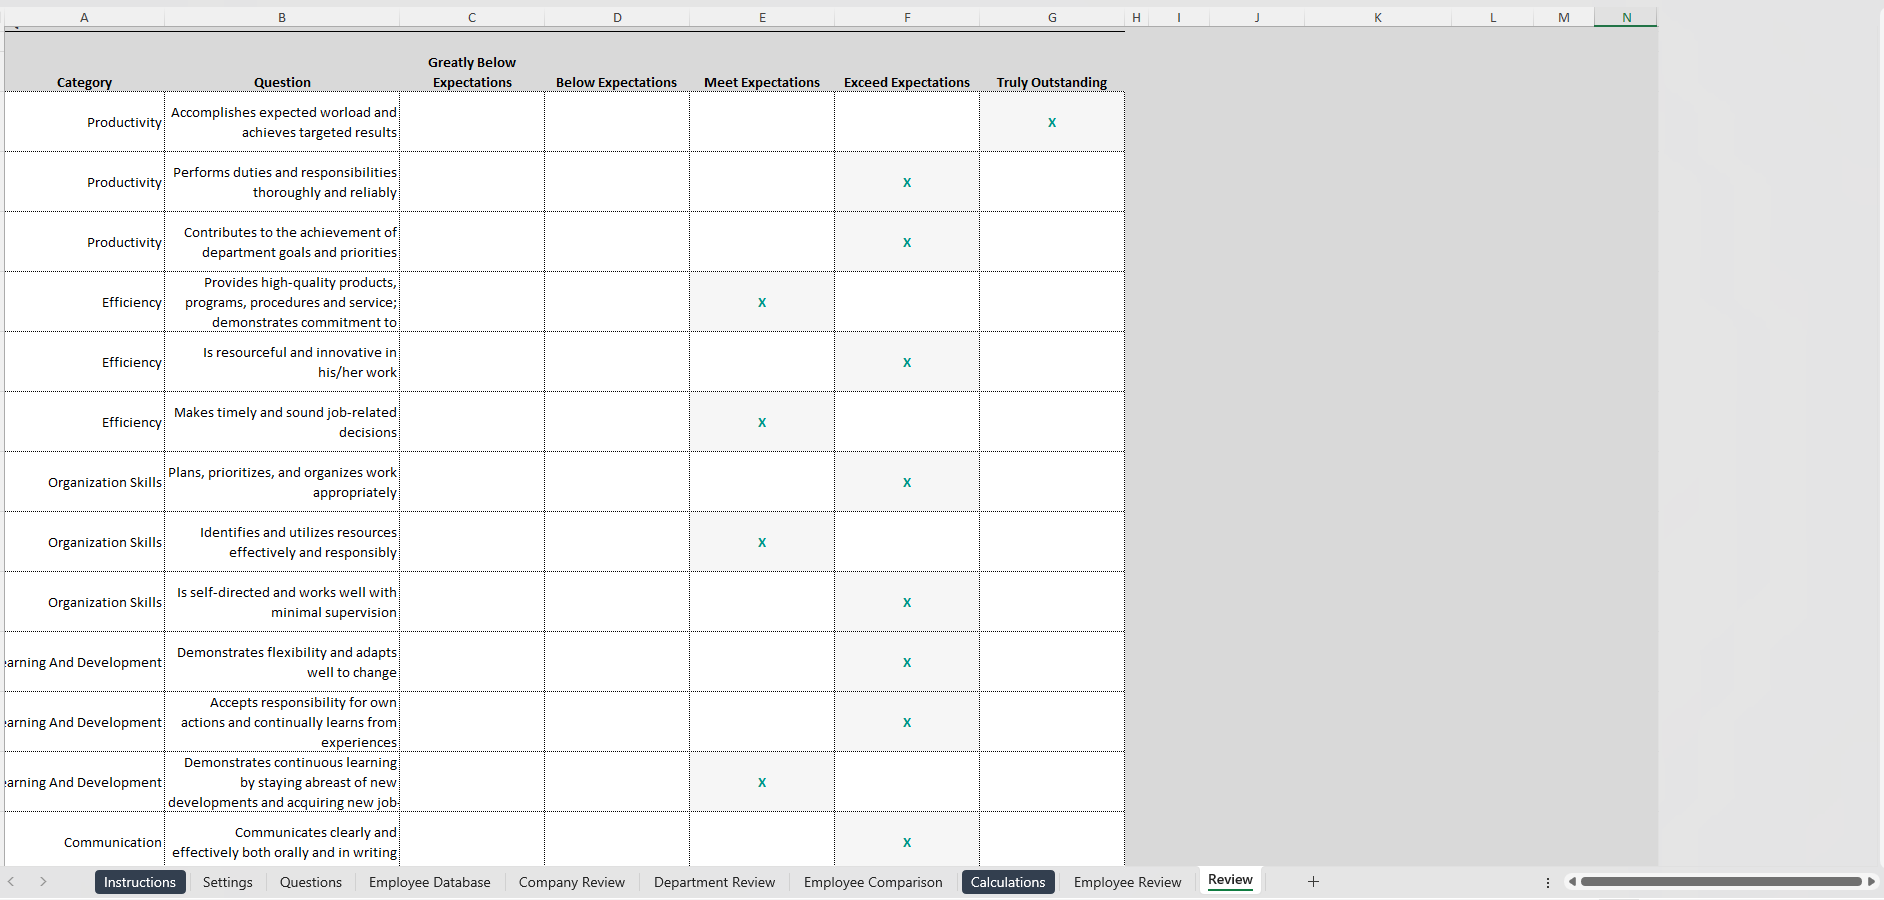Open the Settings sheet tab
The width and height of the screenshot is (1884, 900).
[227, 882]
